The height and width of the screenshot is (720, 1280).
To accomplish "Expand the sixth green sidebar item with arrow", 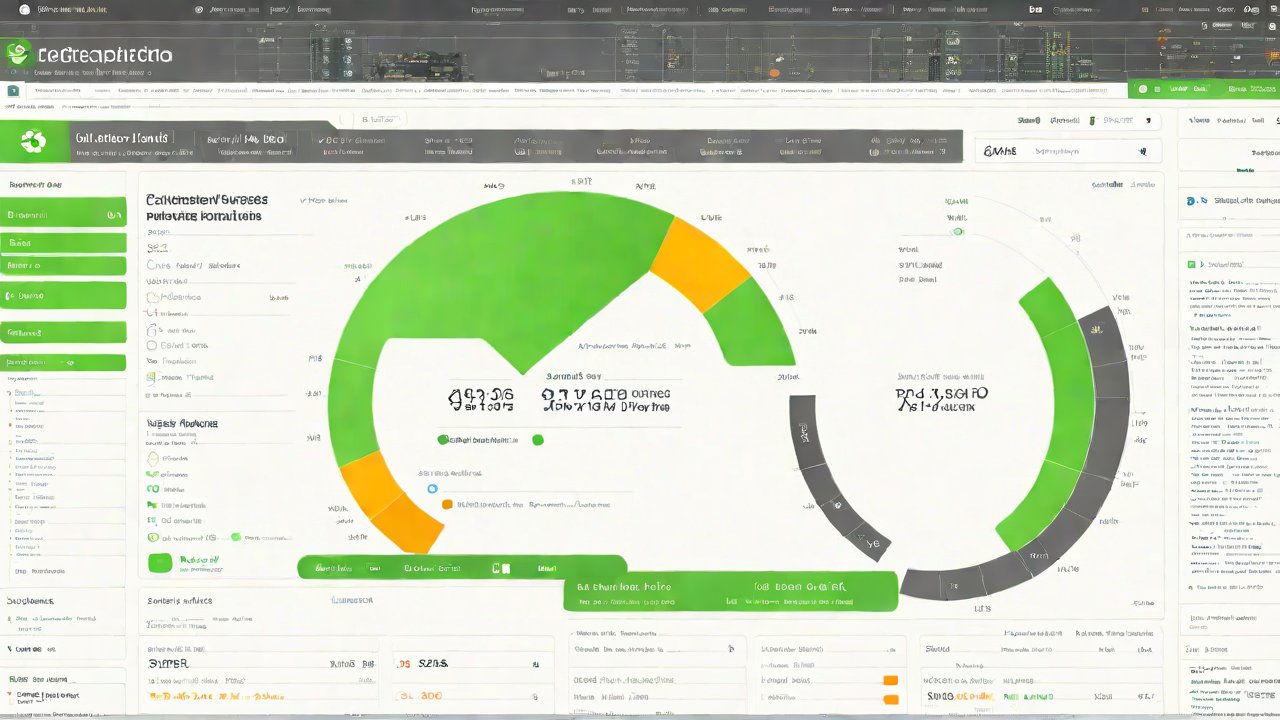I will [x=63, y=363].
